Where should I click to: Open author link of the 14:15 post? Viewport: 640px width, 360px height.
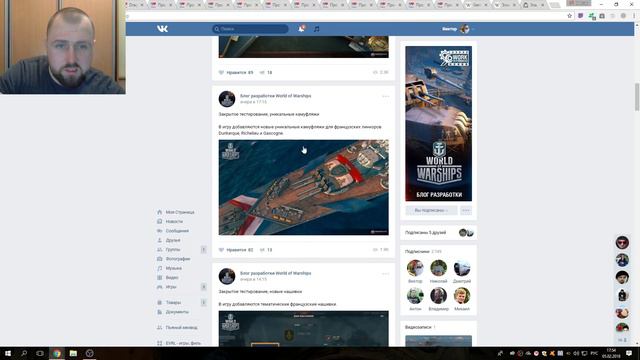click(276, 273)
